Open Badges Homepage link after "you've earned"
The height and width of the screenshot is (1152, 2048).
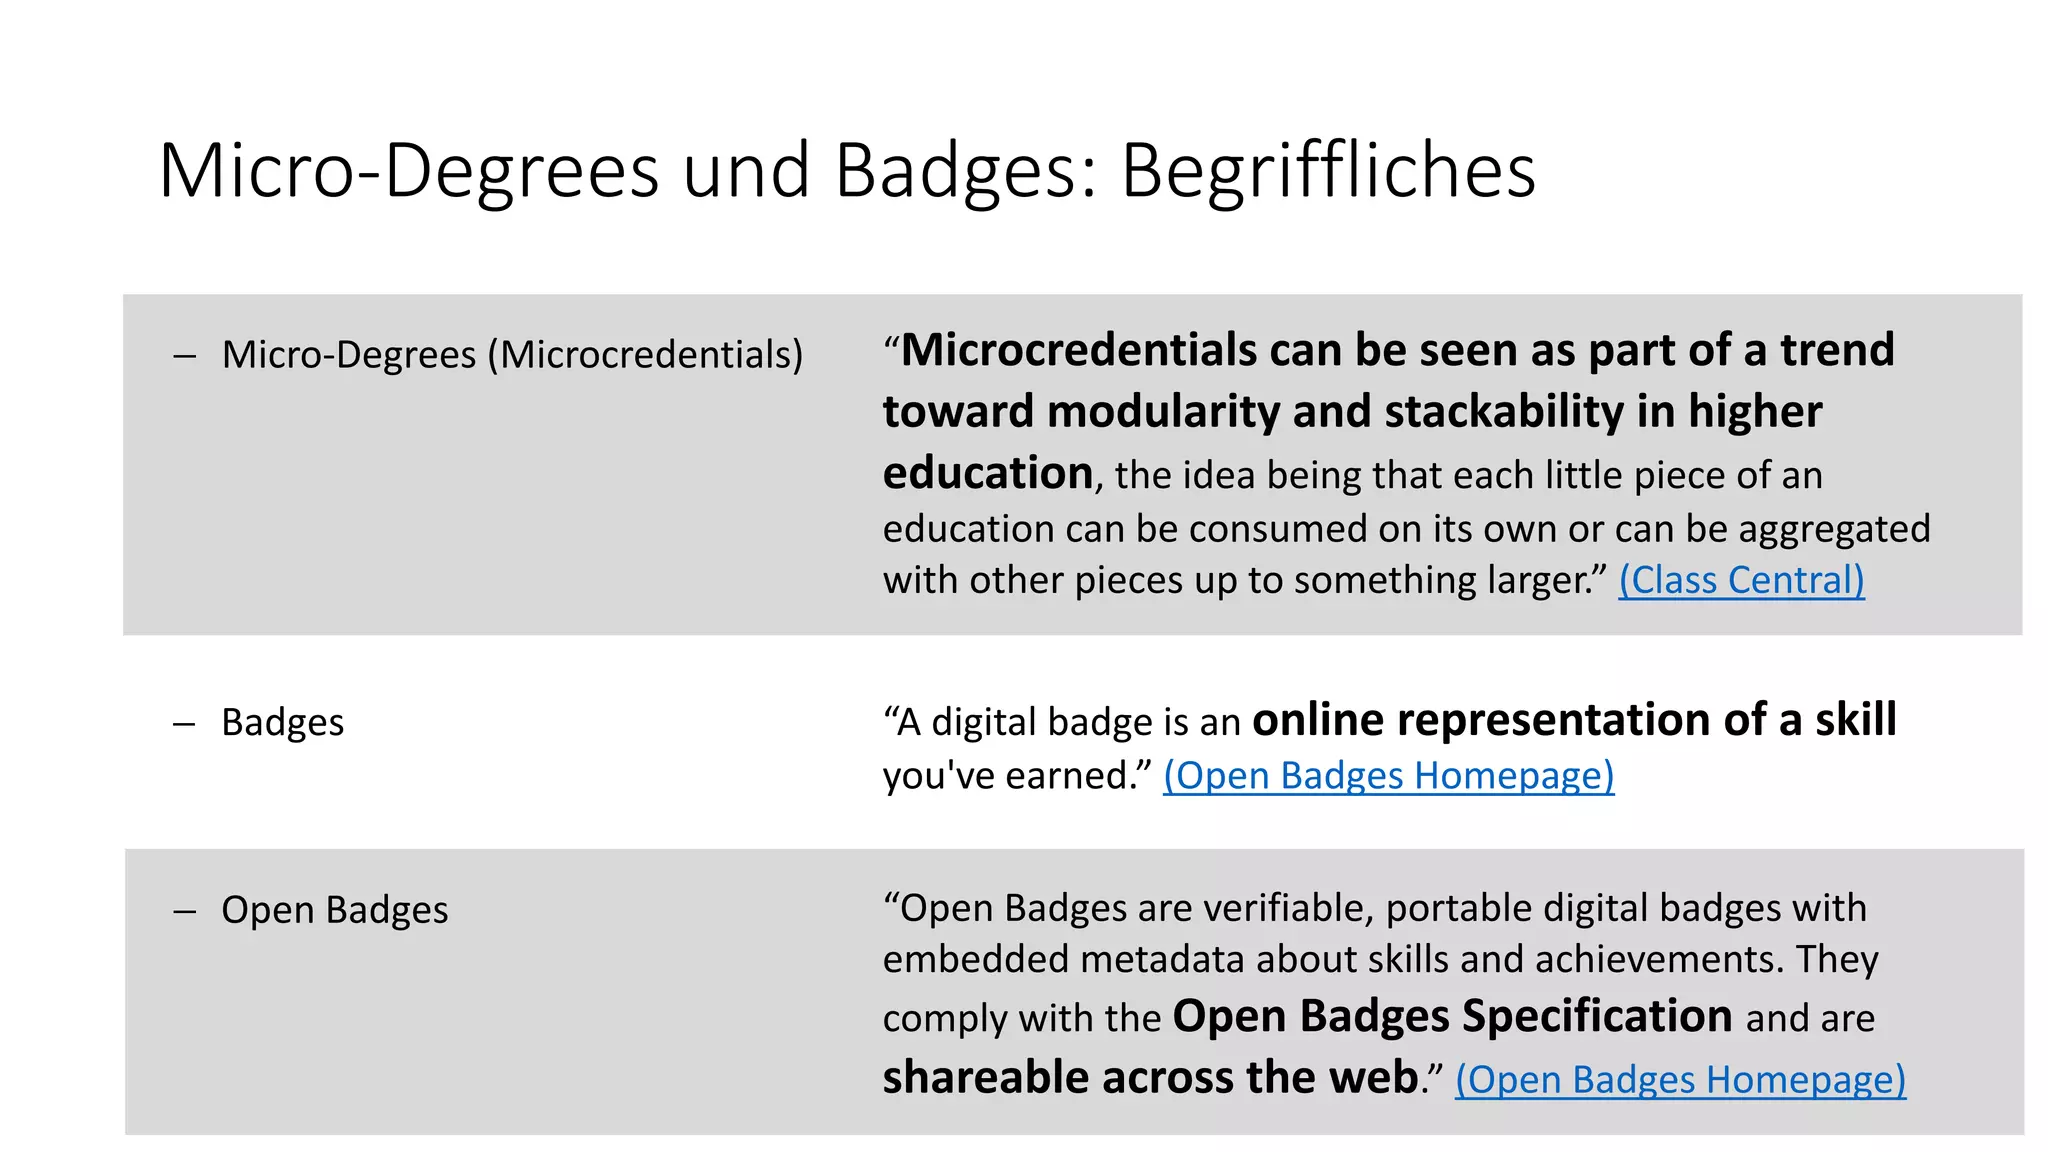tap(1388, 776)
